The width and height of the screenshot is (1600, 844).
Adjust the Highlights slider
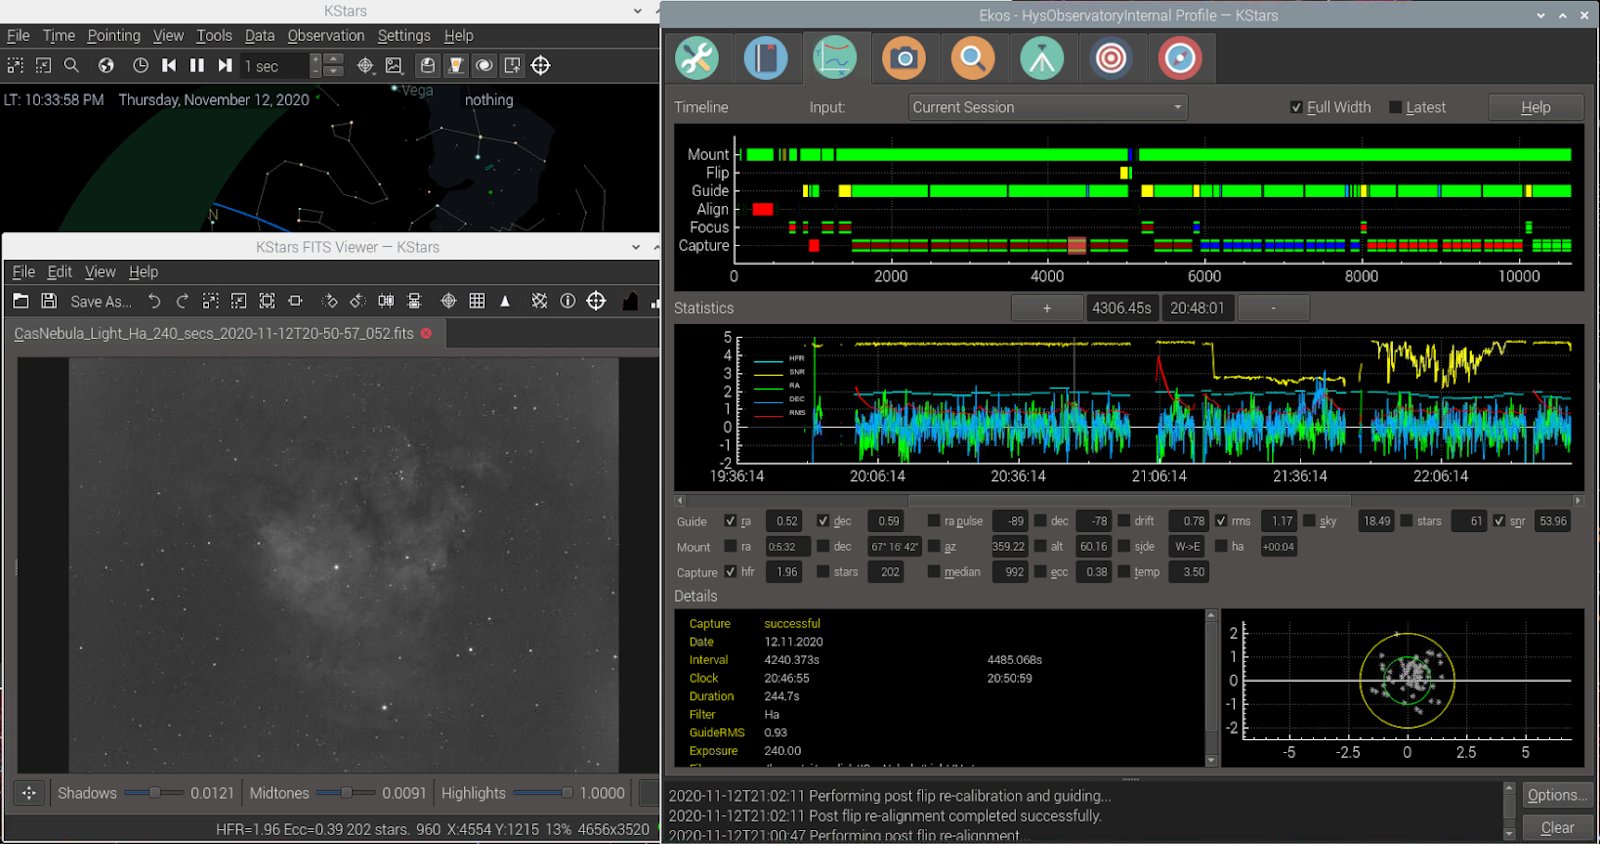(x=543, y=793)
